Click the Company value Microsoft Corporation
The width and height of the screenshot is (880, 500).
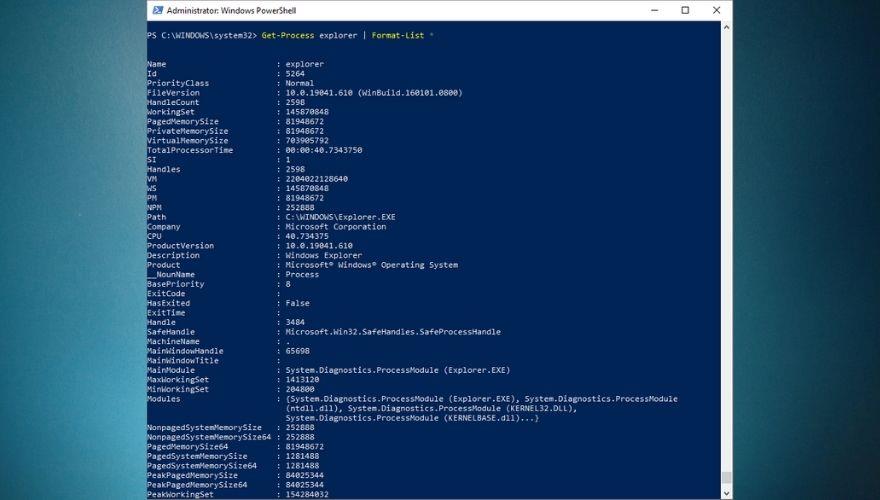pos(336,227)
